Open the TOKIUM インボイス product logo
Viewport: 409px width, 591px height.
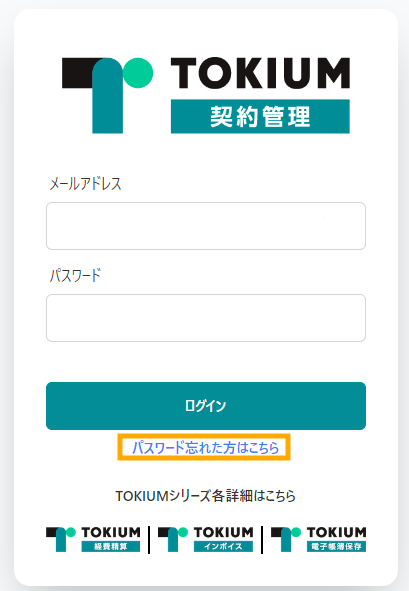[x=205, y=539]
